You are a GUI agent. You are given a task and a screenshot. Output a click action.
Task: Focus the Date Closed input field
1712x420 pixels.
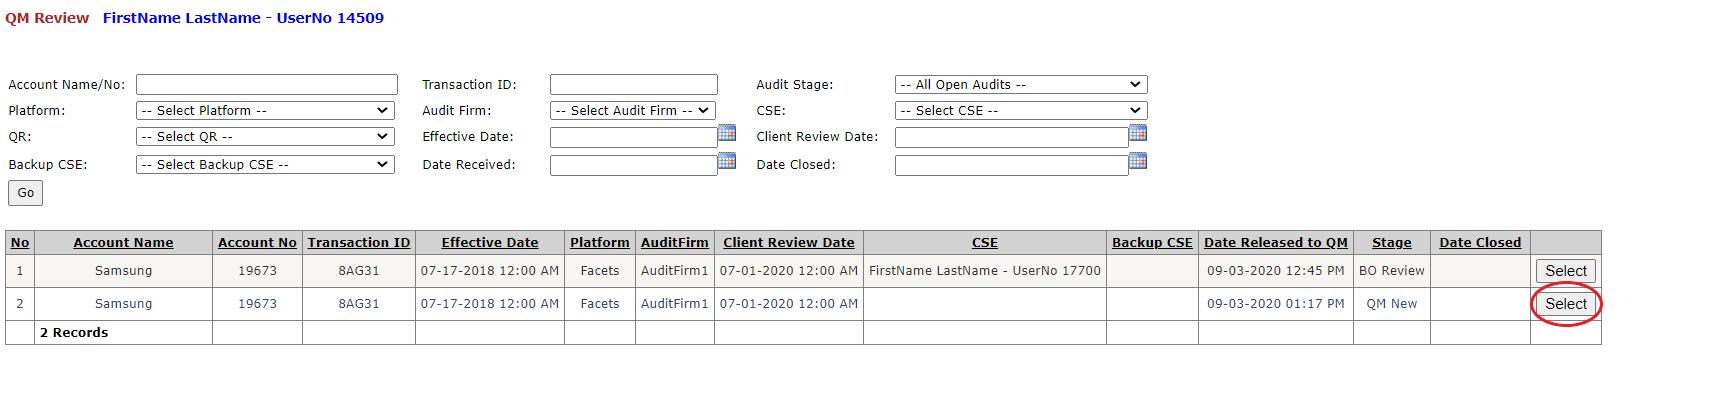pos(1012,165)
